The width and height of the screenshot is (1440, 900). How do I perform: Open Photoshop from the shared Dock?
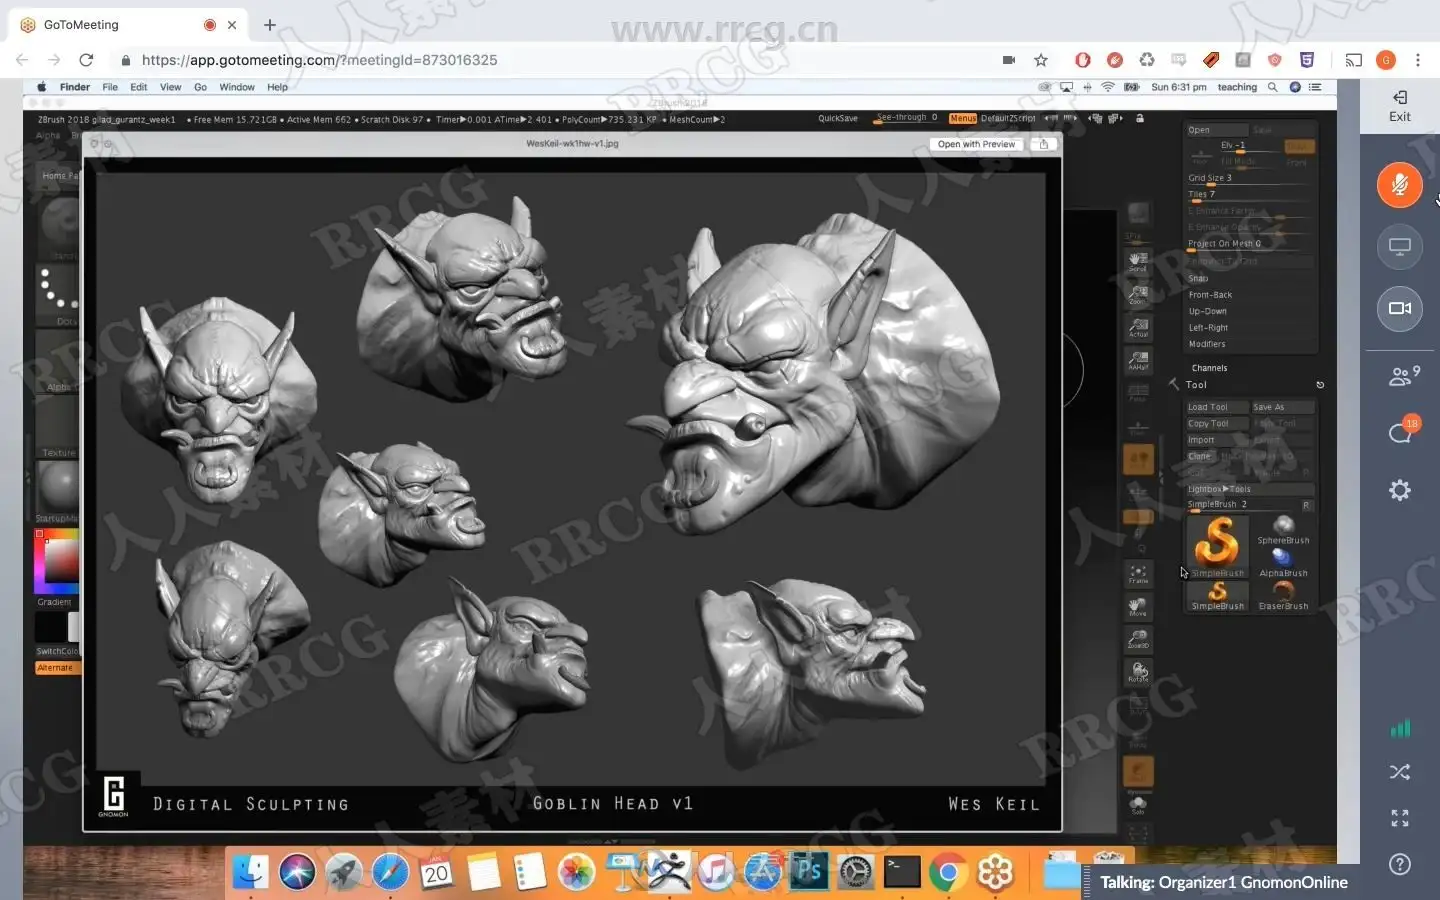(x=807, y=872)
